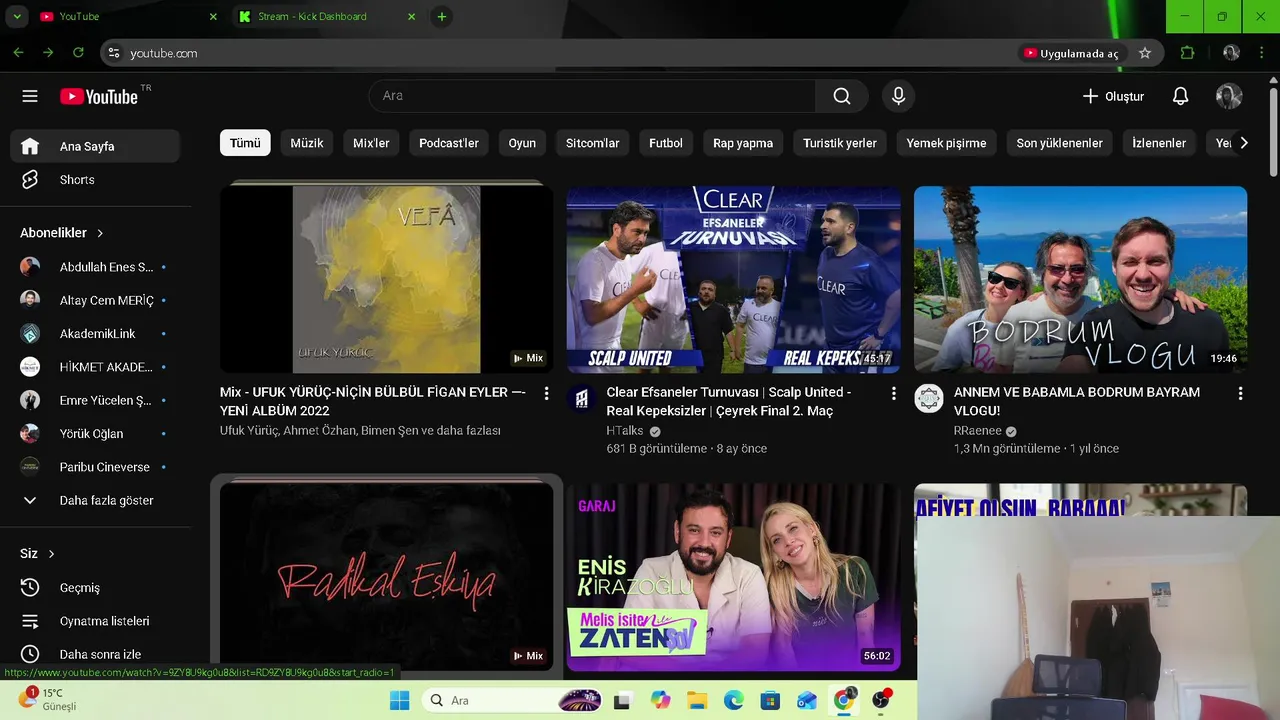1280x720 pixels.
Task: Select the Turistik yerler filter chip
Action: (x=840, y=143)
